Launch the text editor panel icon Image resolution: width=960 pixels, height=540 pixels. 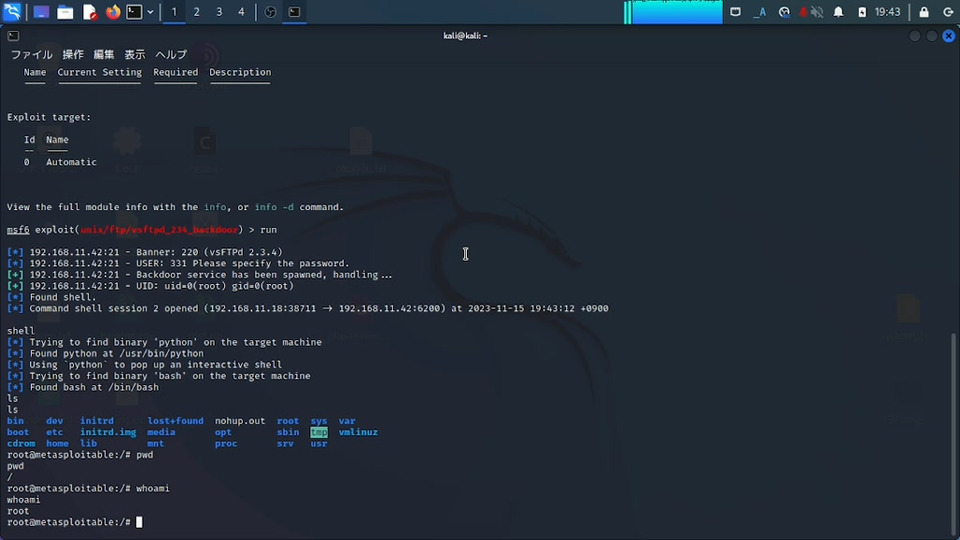89,12
